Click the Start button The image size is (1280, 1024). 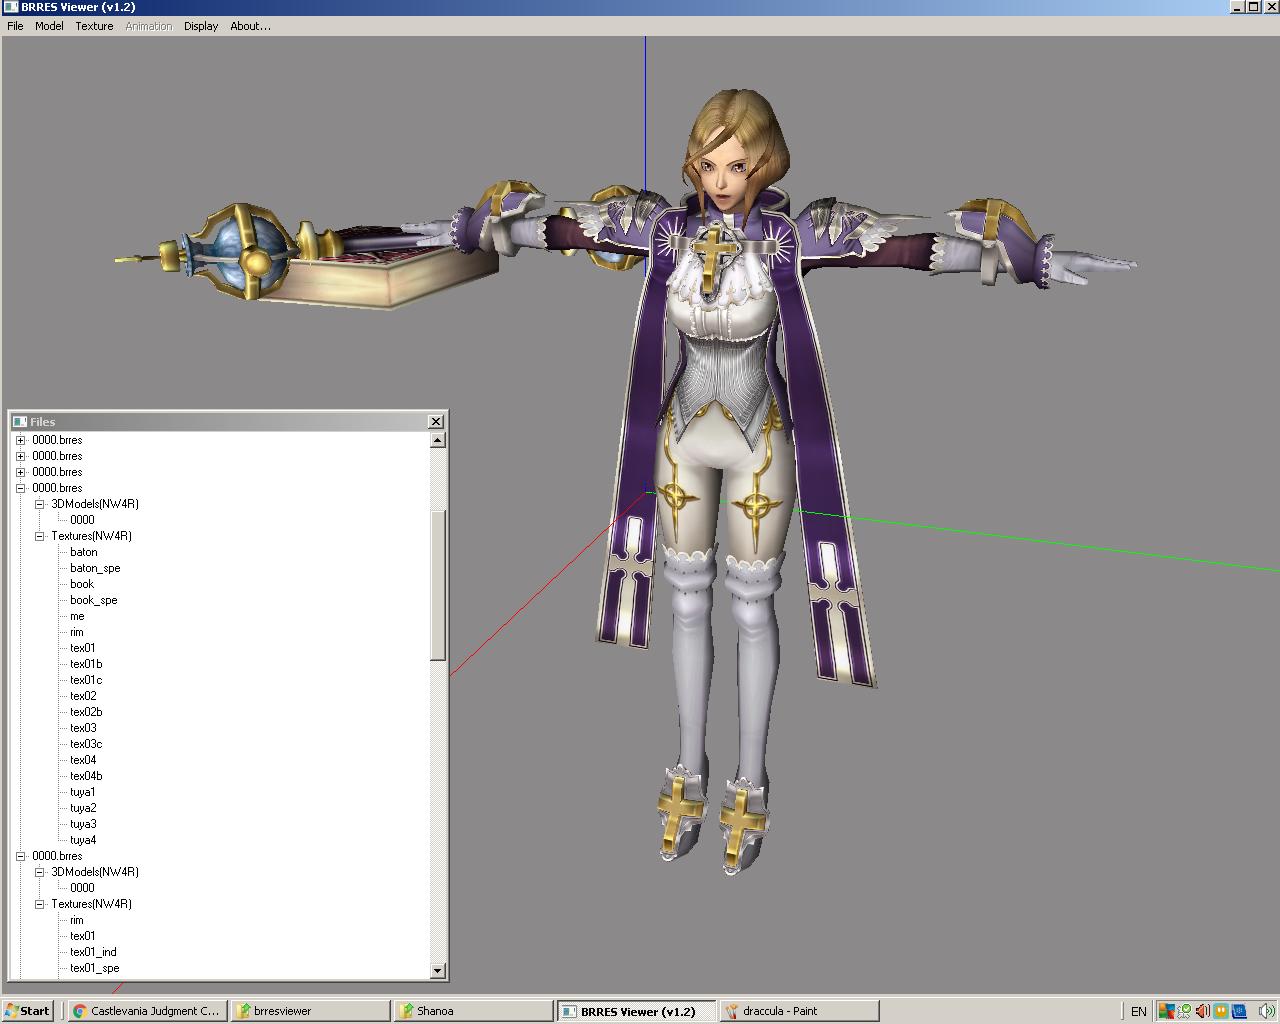(x=25, y=1010)
